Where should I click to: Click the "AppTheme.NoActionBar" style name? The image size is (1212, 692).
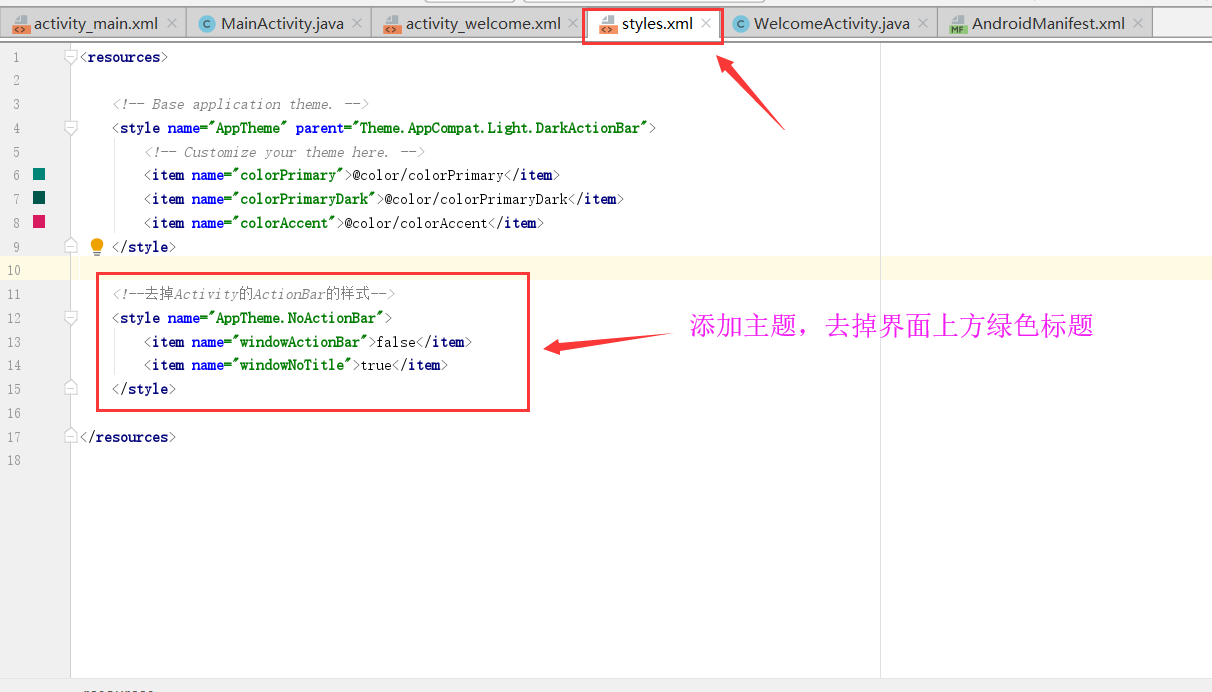(296, 318)
